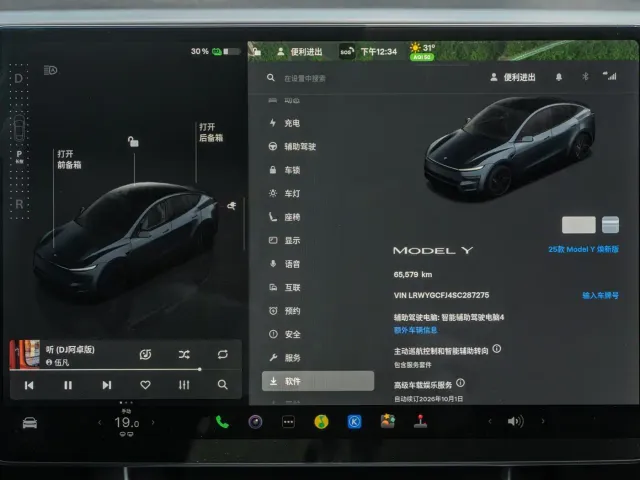This screenshot has height=480, width=640.
Task: Pause the current song
Action: coord(68,385)
